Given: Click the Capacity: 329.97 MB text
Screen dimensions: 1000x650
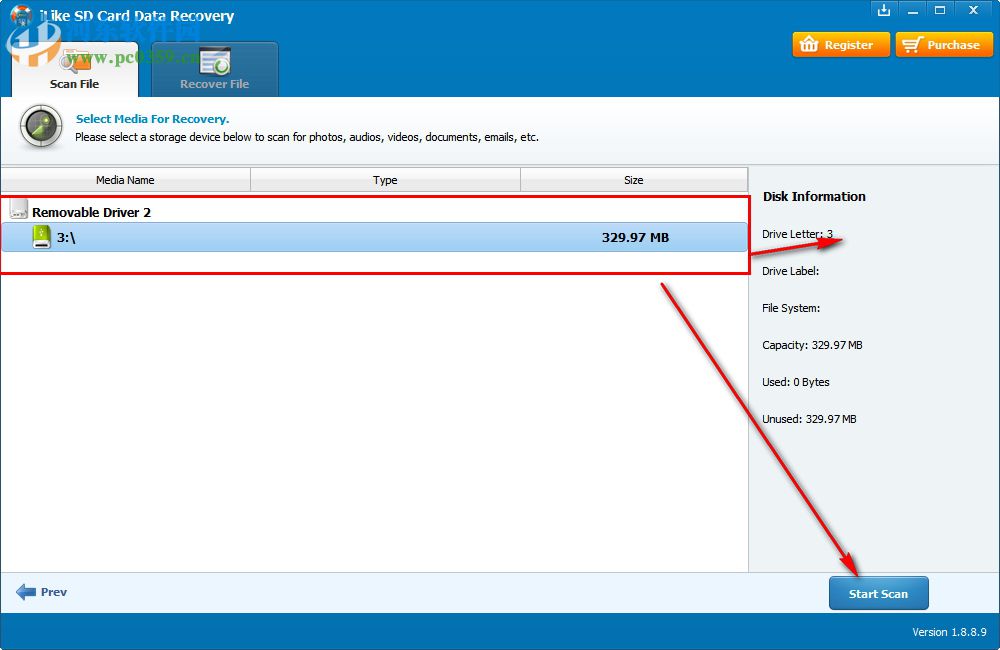Looking at the screenshot, I should click(812, 345).
